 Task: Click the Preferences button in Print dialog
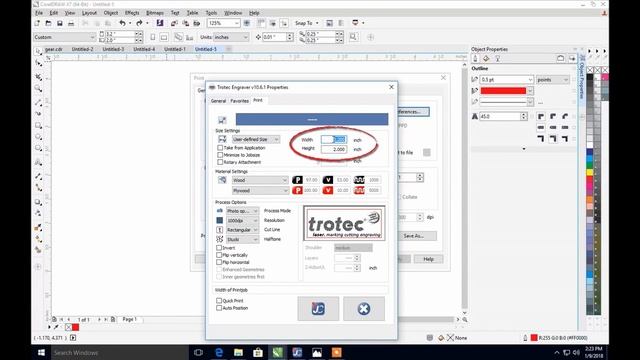click(x=413, y=111)
